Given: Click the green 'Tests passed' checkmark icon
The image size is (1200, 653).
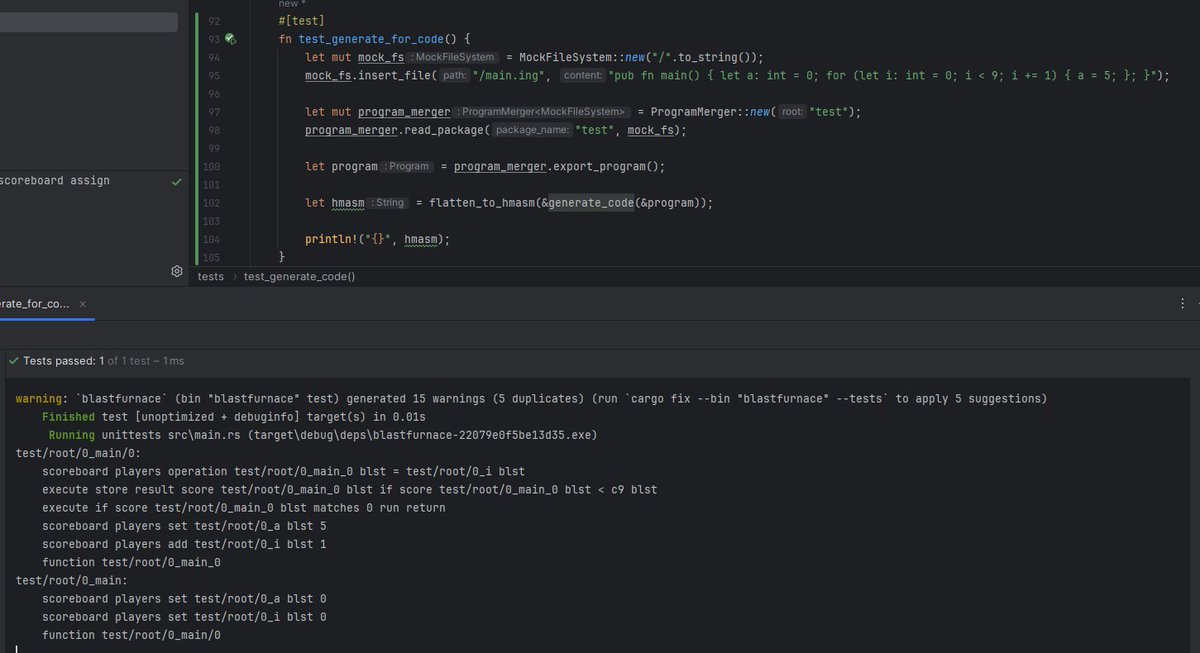Looking at the screenshot, I should coord(13,361).
